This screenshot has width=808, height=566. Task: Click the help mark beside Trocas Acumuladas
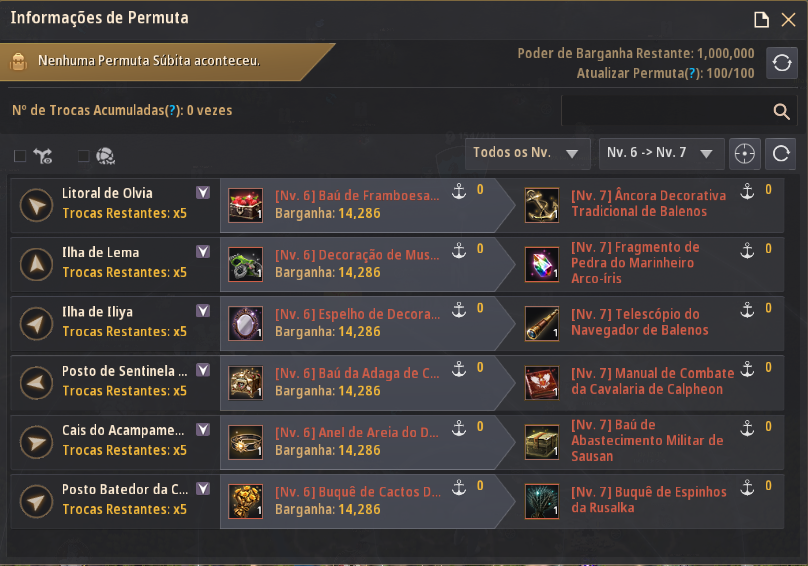coord(173,111)
